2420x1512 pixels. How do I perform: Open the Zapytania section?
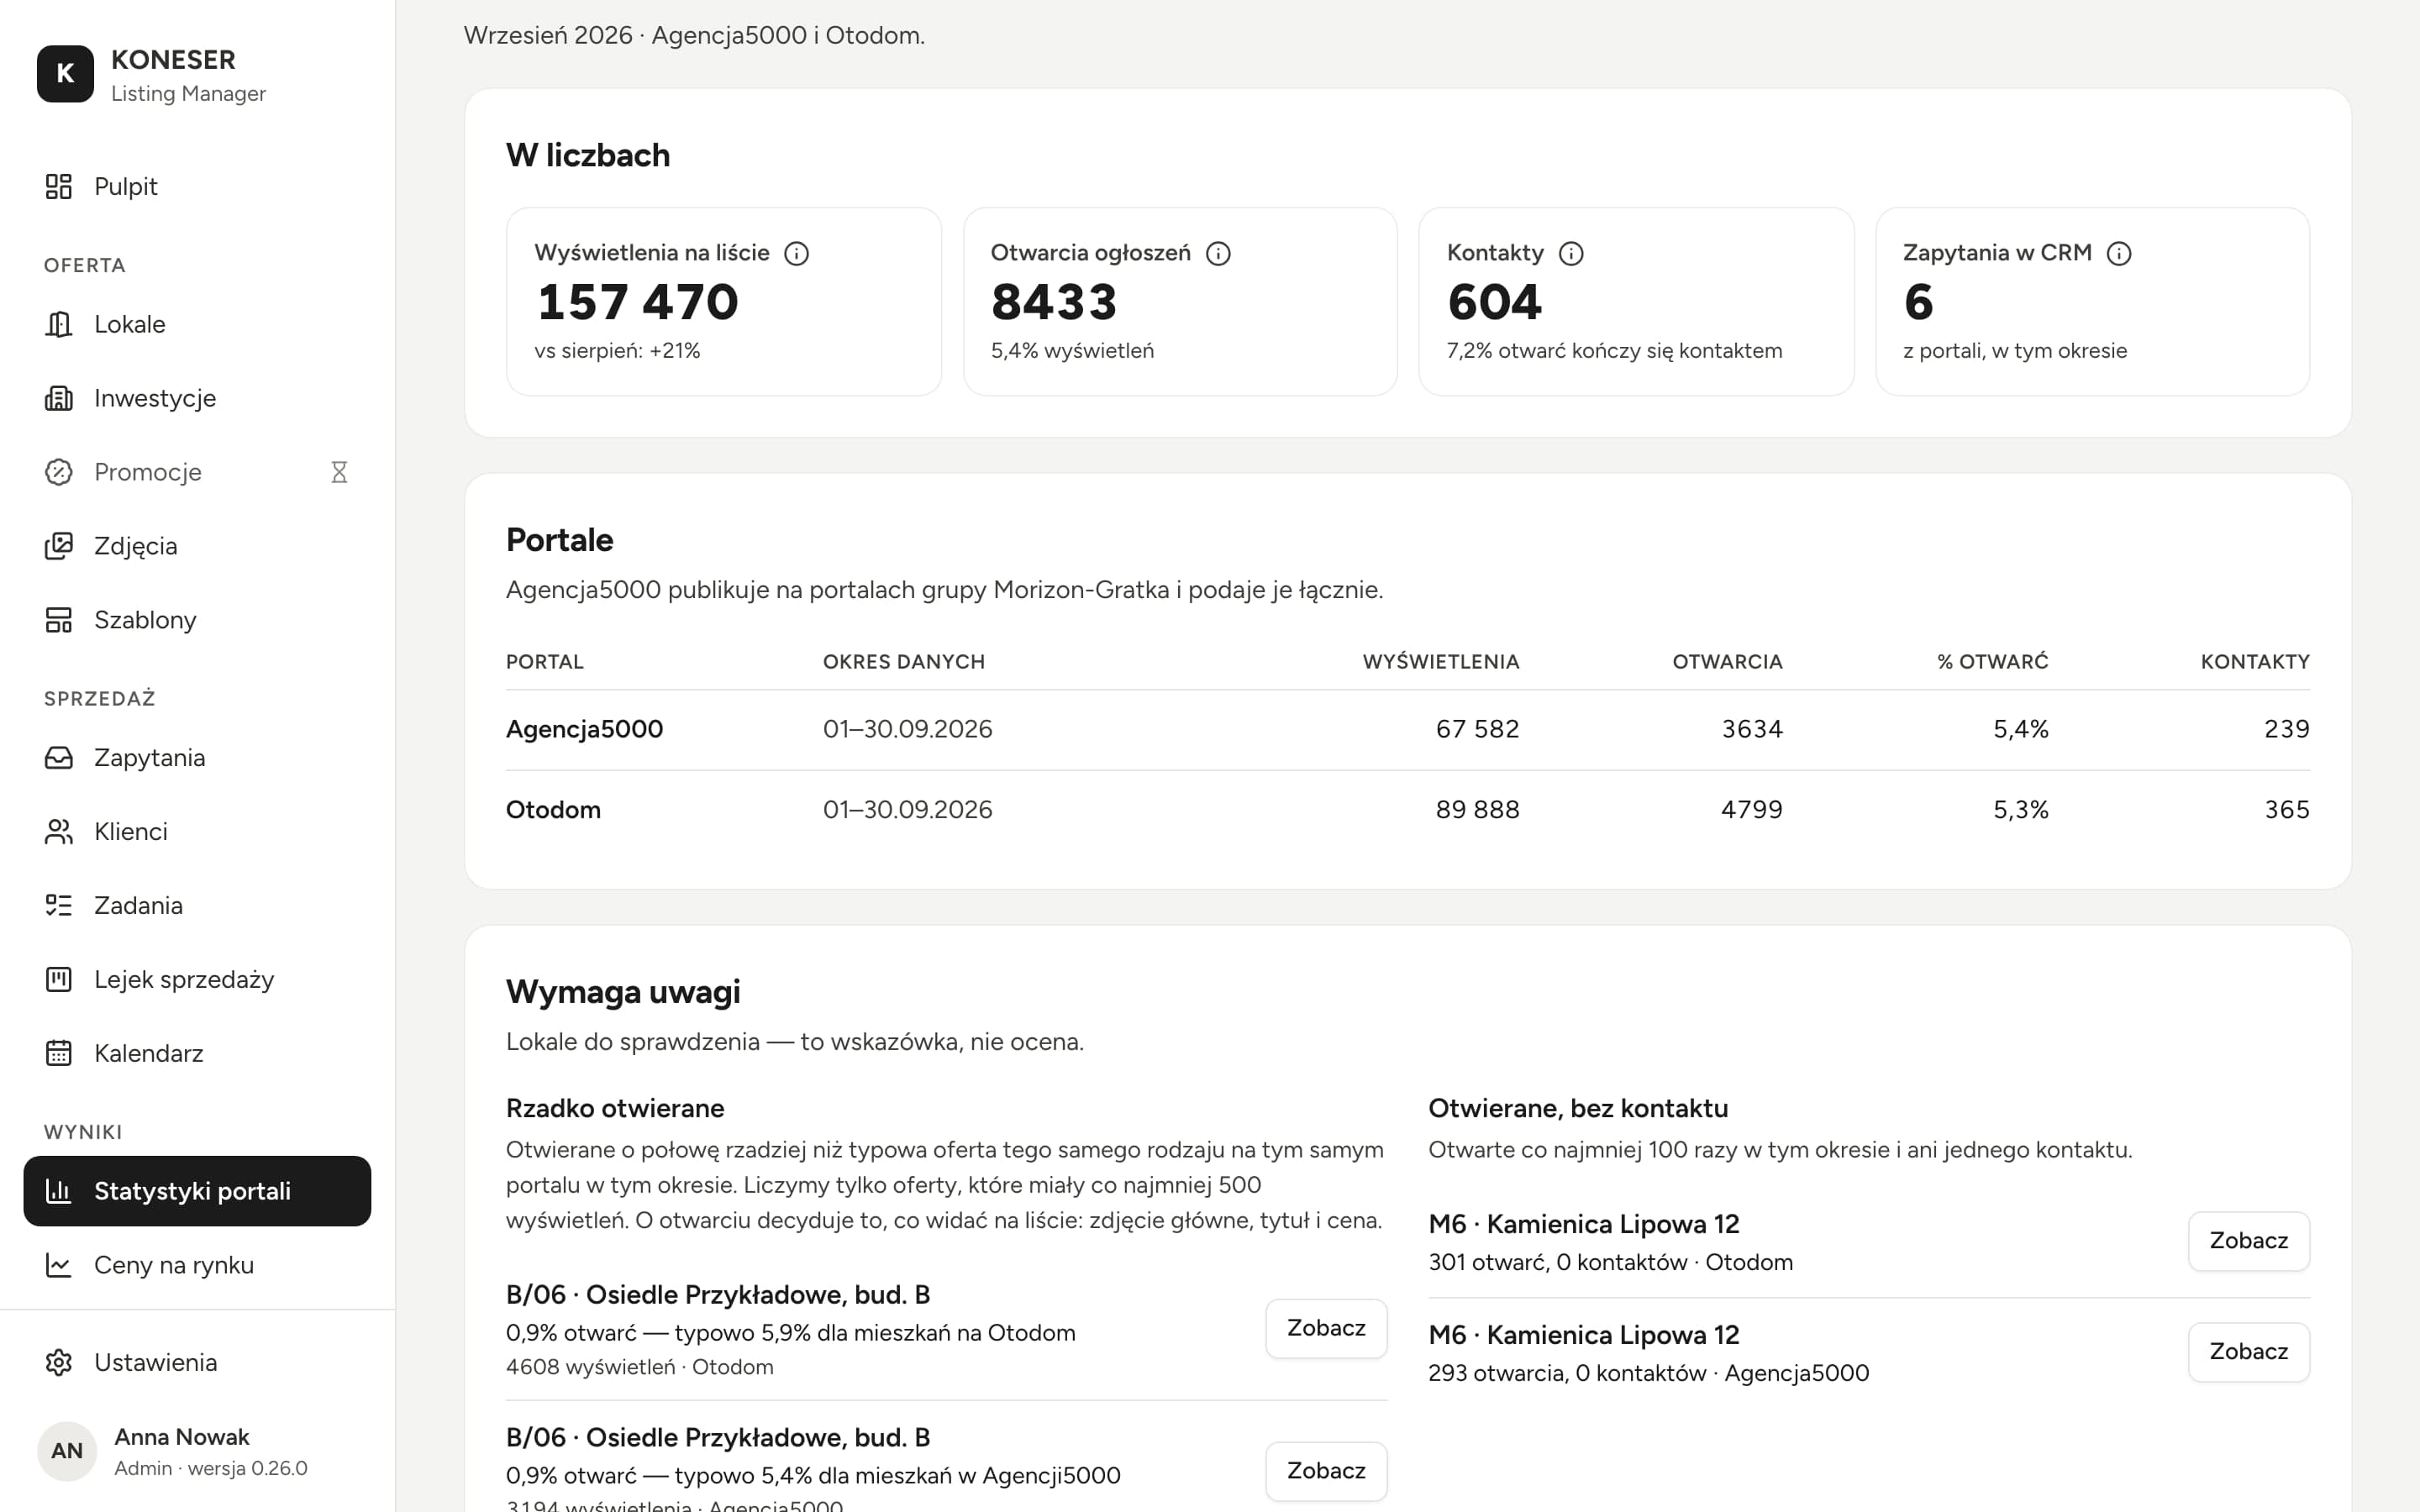point(197,758)
